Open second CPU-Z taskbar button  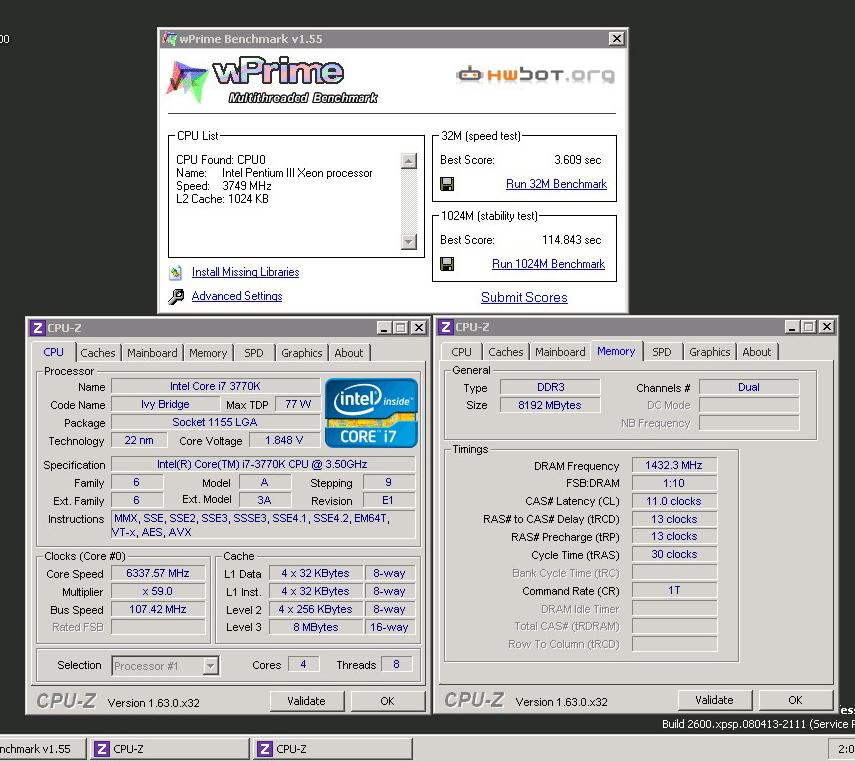[x=333, y=749]
